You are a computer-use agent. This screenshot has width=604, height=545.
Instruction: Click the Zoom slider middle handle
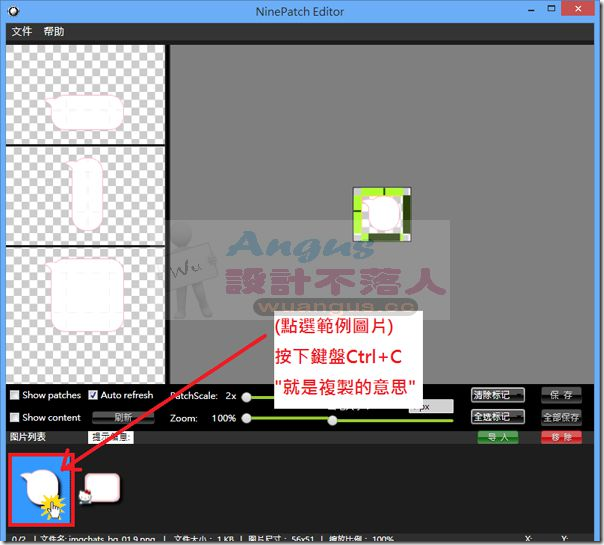click(332, 420)
